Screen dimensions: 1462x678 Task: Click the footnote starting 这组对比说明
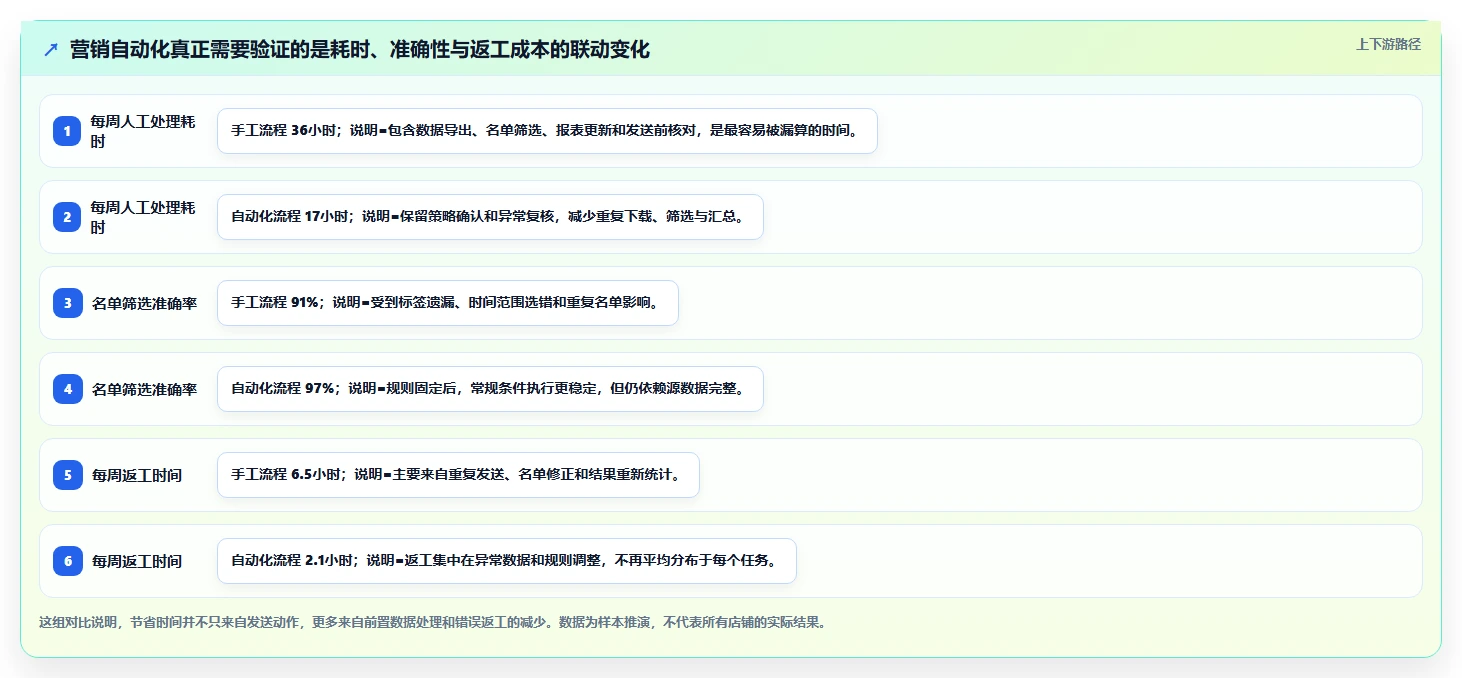433,622
